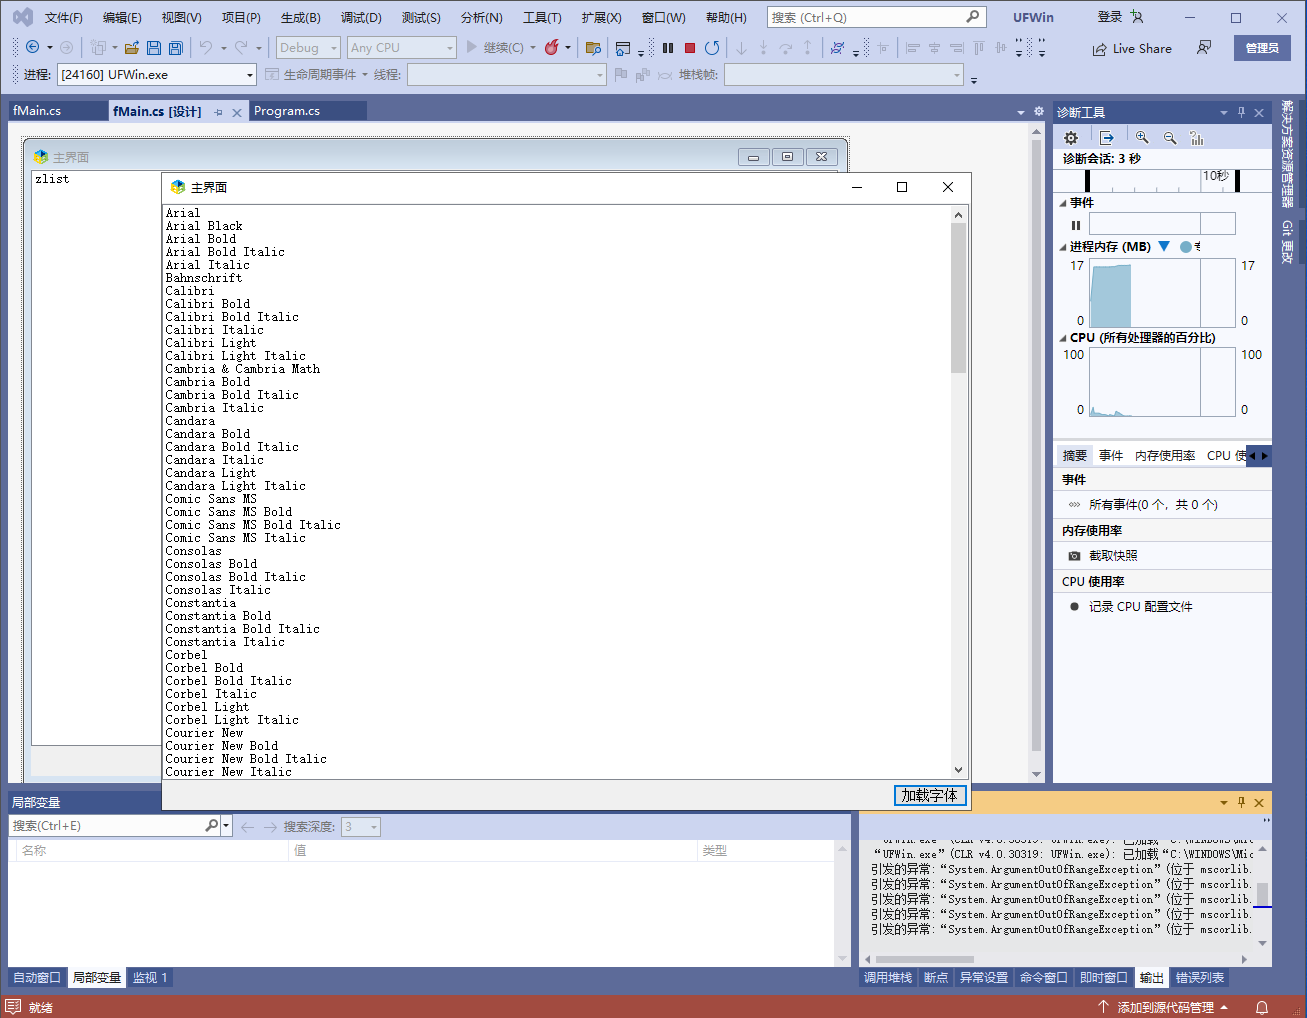Click the 加载字体 button
The image size is (1307, 1018).
930,795
